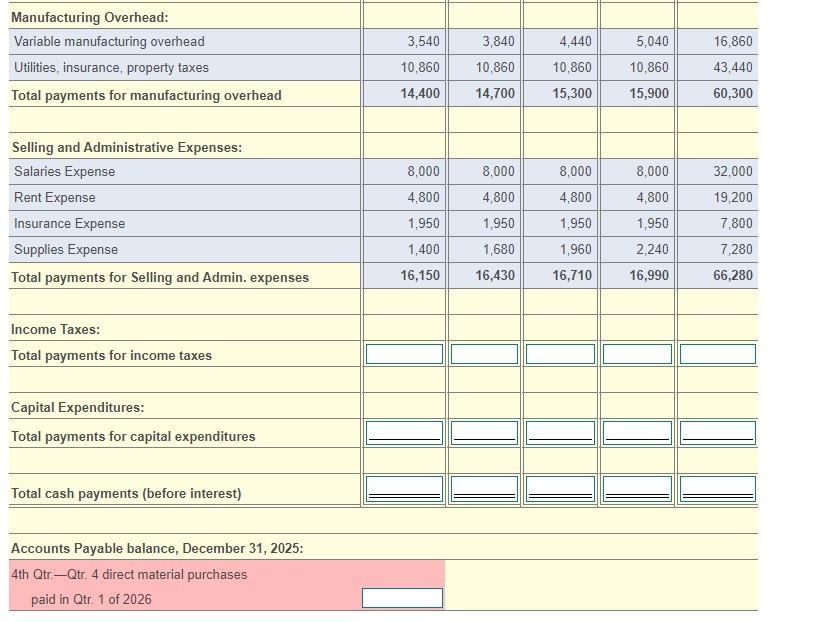The width and height of the screenshot is (826, 622).
Task: Click third quarter income taxes payment field
Action: tap(560, 354)
